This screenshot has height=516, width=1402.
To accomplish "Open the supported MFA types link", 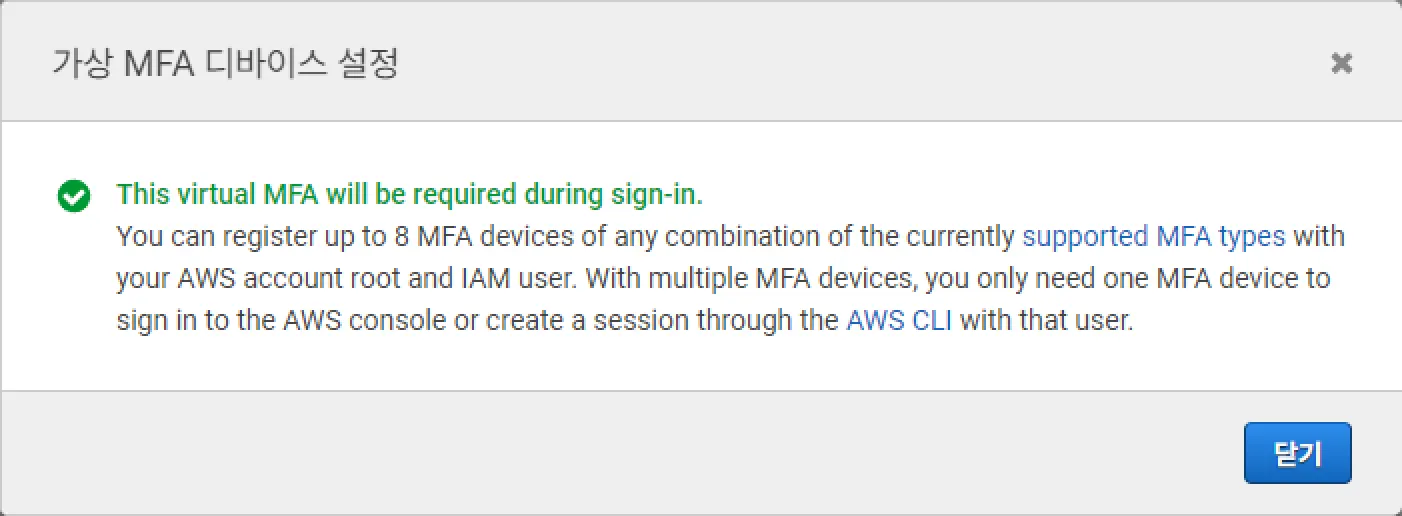I will click(1153, 237).
